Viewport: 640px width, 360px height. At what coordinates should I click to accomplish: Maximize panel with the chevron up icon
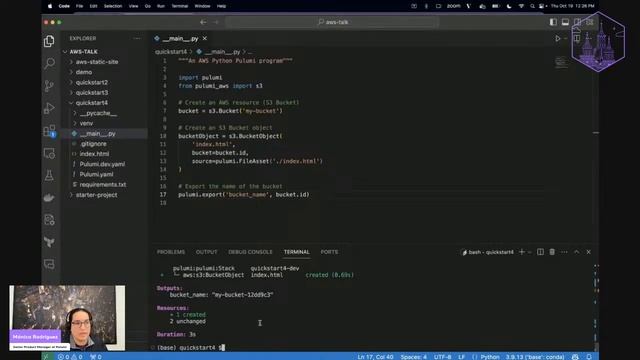point(576,252)
